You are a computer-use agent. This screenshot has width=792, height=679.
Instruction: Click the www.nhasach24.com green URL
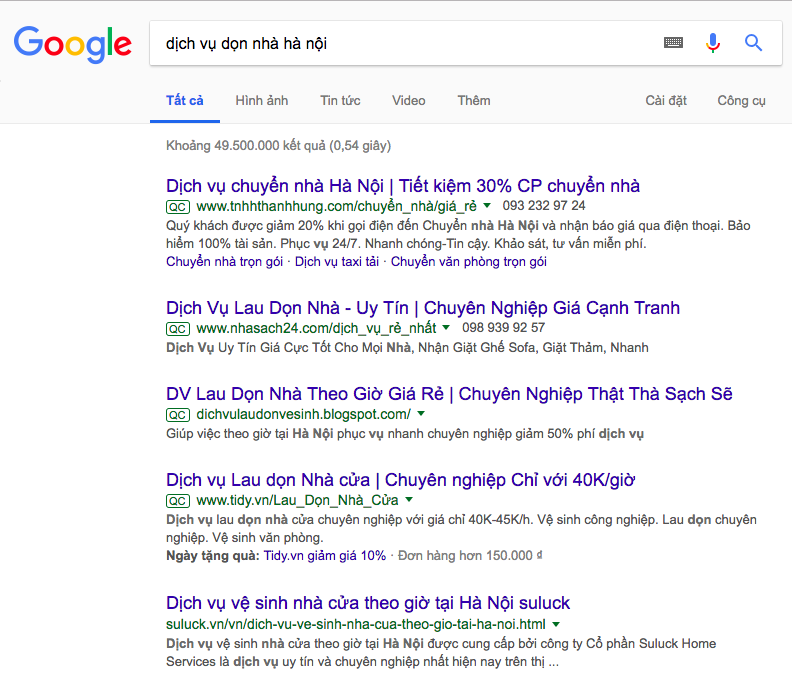click(316, 328)
